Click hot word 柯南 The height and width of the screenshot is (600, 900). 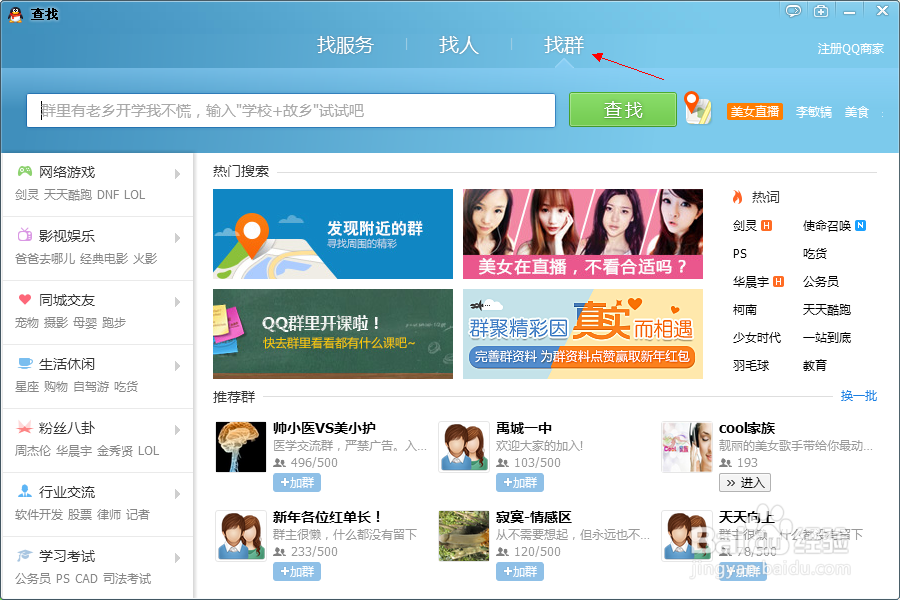(x=744, y=309)
